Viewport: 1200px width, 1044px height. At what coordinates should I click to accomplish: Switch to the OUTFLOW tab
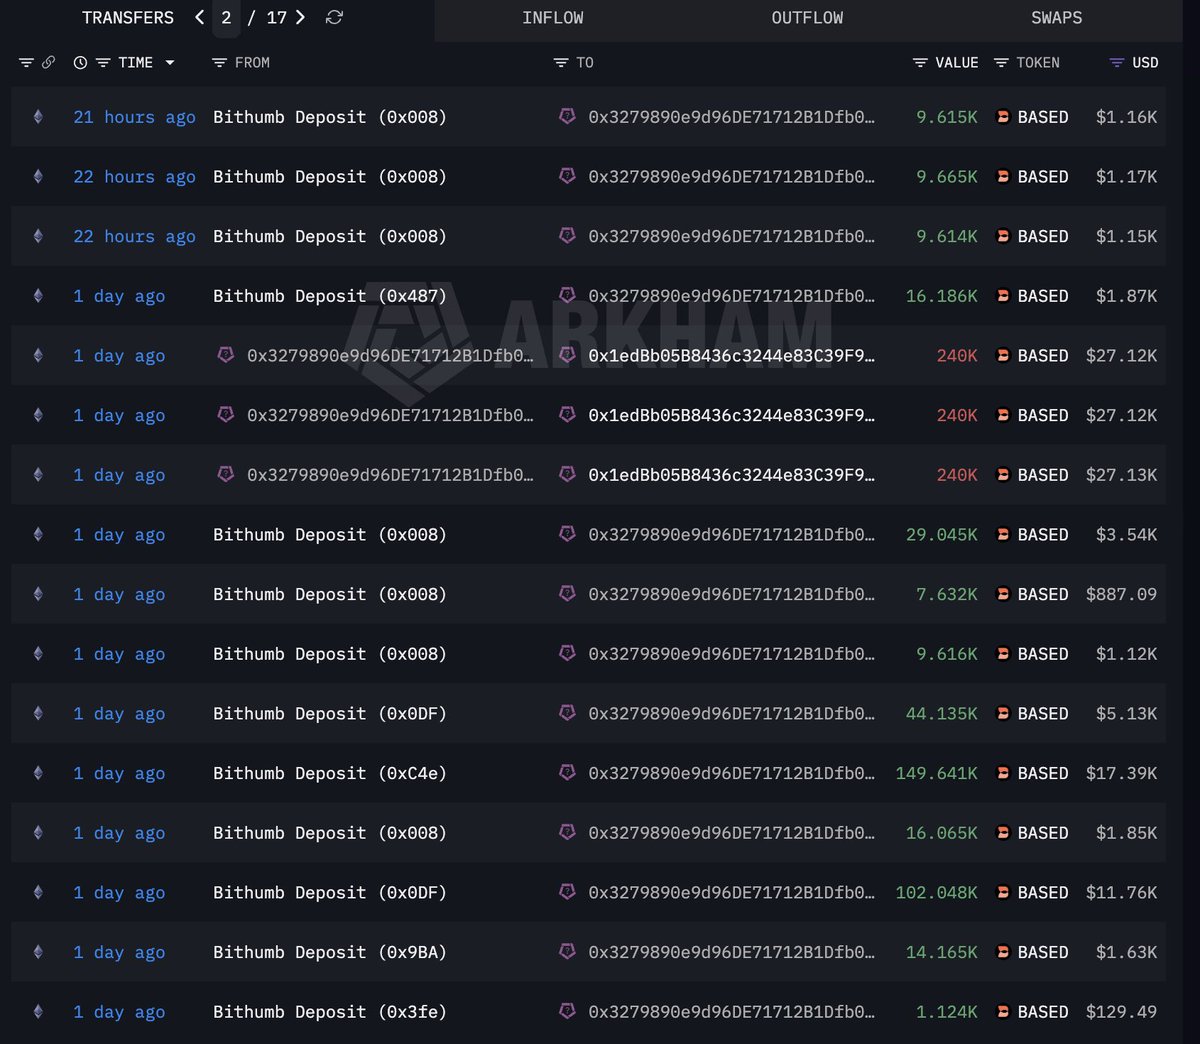click(807, 18)
